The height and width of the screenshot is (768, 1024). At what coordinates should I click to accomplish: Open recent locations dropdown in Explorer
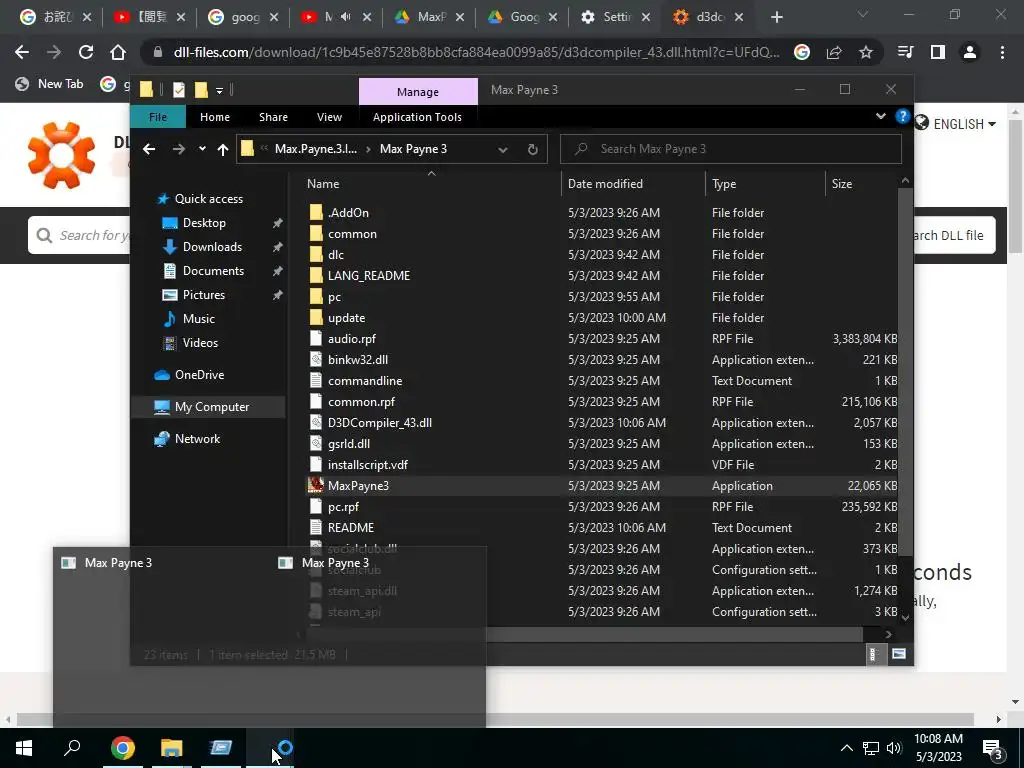(202, 149)
